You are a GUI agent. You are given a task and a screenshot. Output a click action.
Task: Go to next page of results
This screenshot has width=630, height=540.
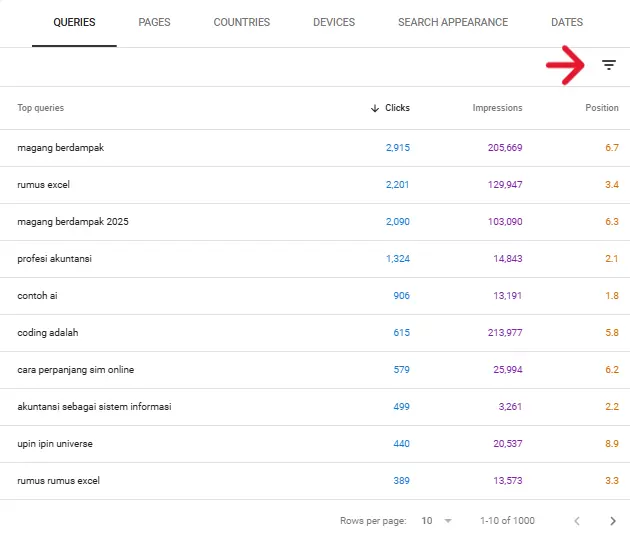point(612,521)
